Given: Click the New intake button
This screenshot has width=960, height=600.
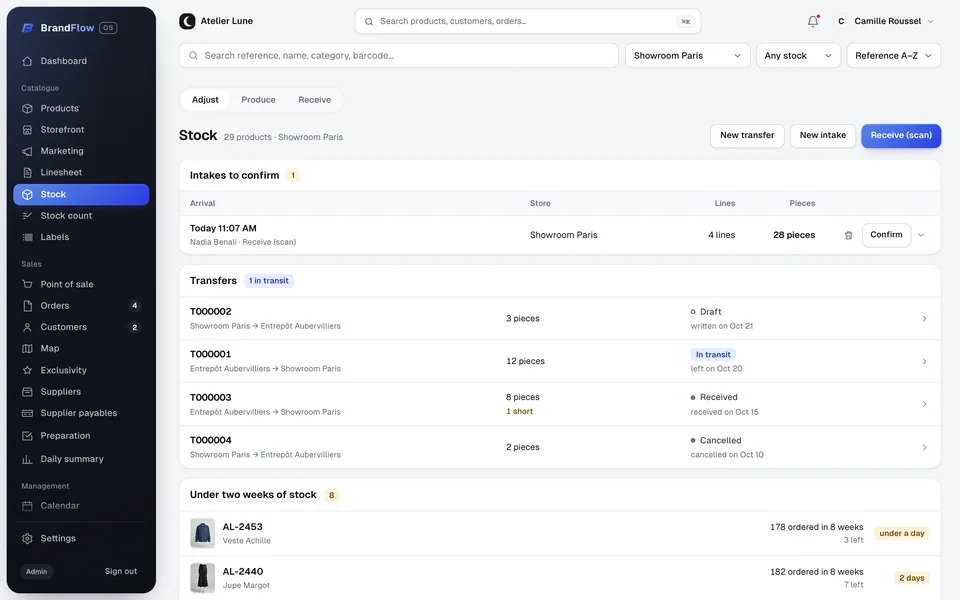Looking at the screenshot, I should [x=823, y=136].
